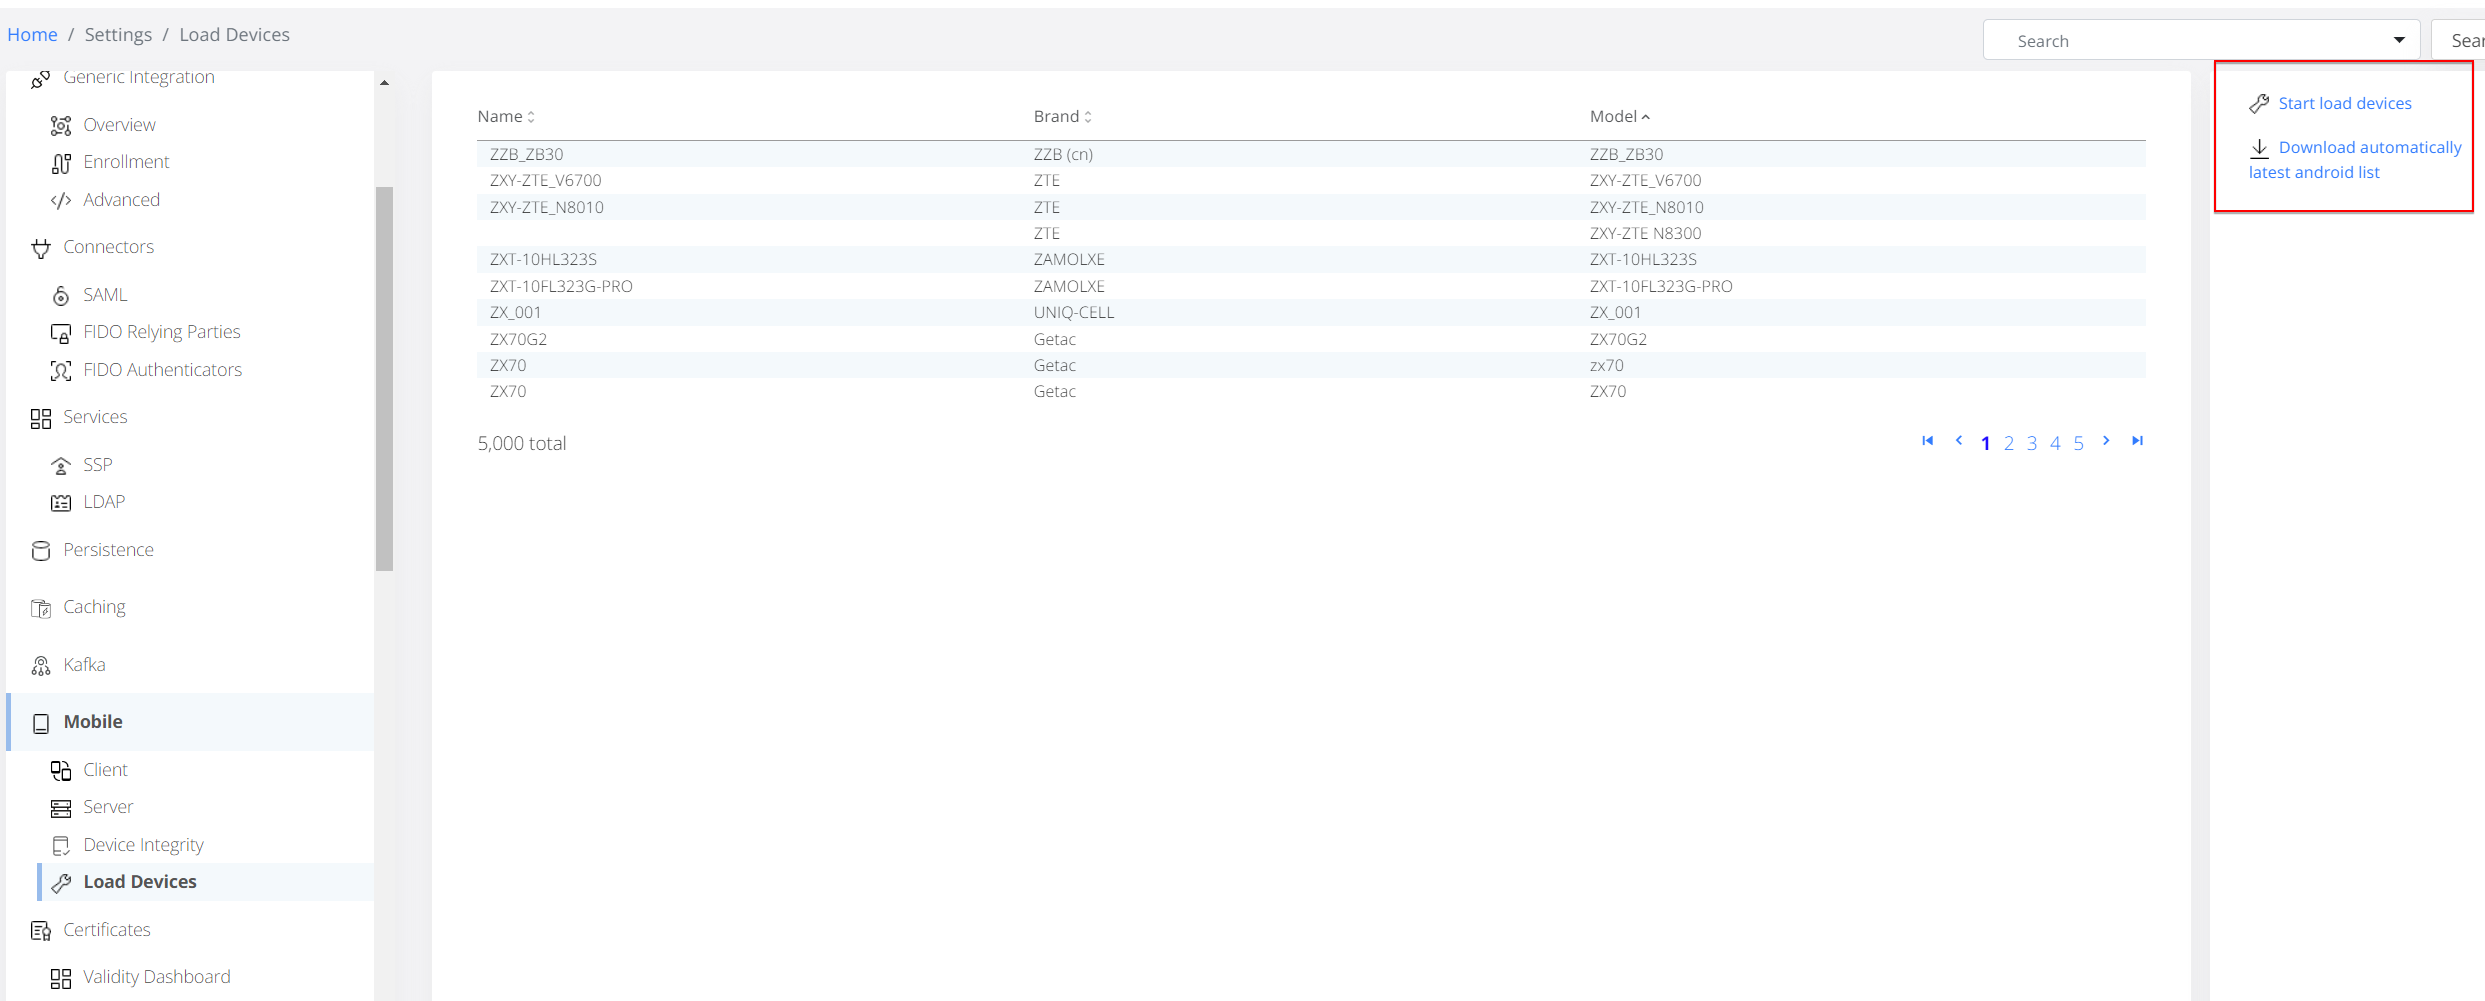Go to page 3 of device list
The image size is (2485, 1001).
coord(2032,443)
